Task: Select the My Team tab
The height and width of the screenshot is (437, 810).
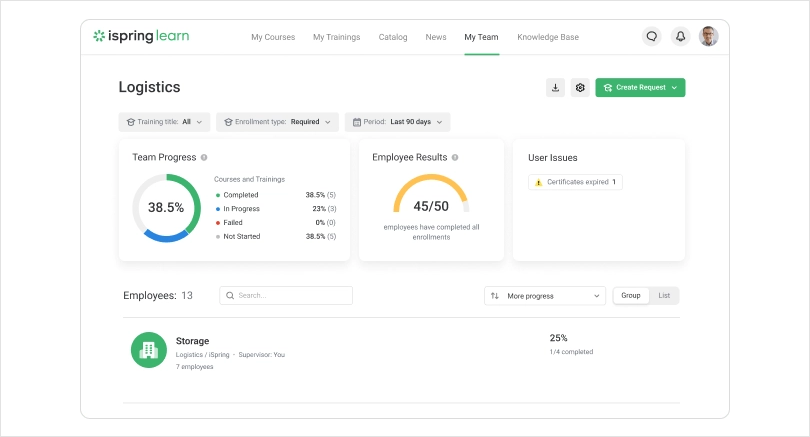Action: 481,37
